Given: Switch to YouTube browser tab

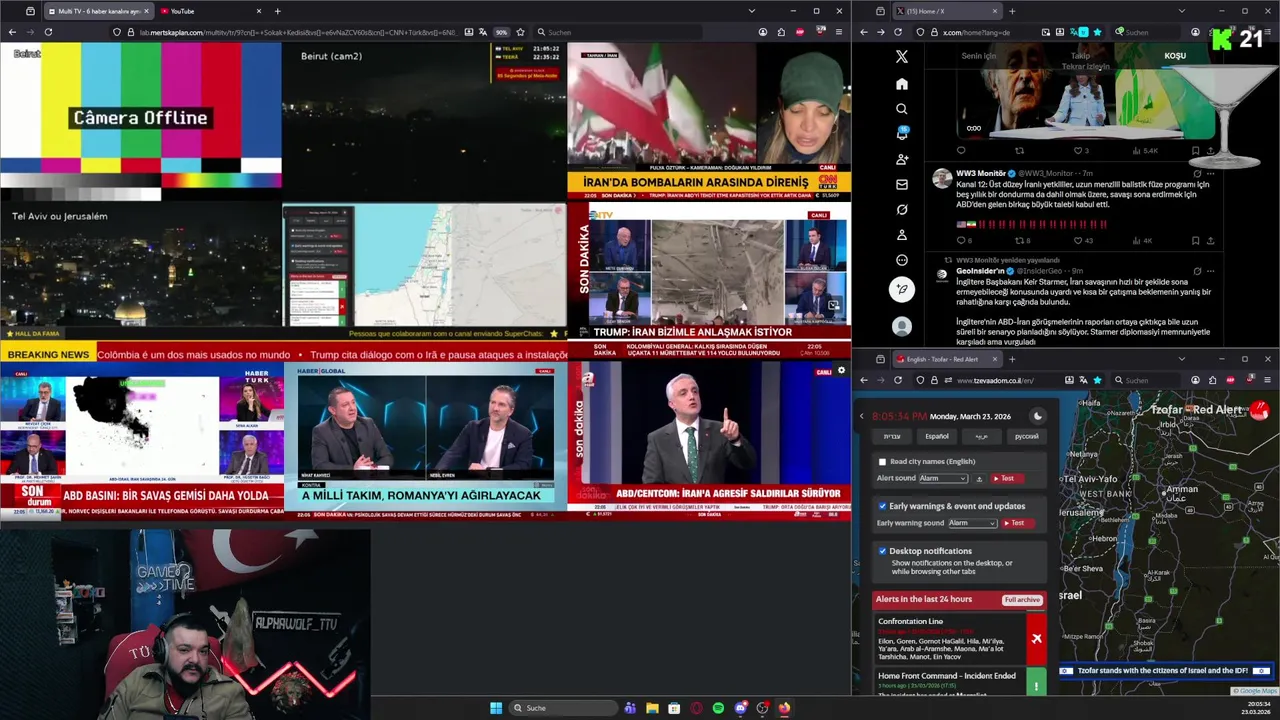Looking at the screenshot, I should point(208,11).
